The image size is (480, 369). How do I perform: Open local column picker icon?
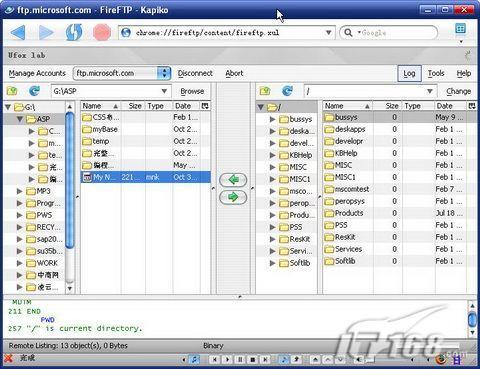[205, 106]
